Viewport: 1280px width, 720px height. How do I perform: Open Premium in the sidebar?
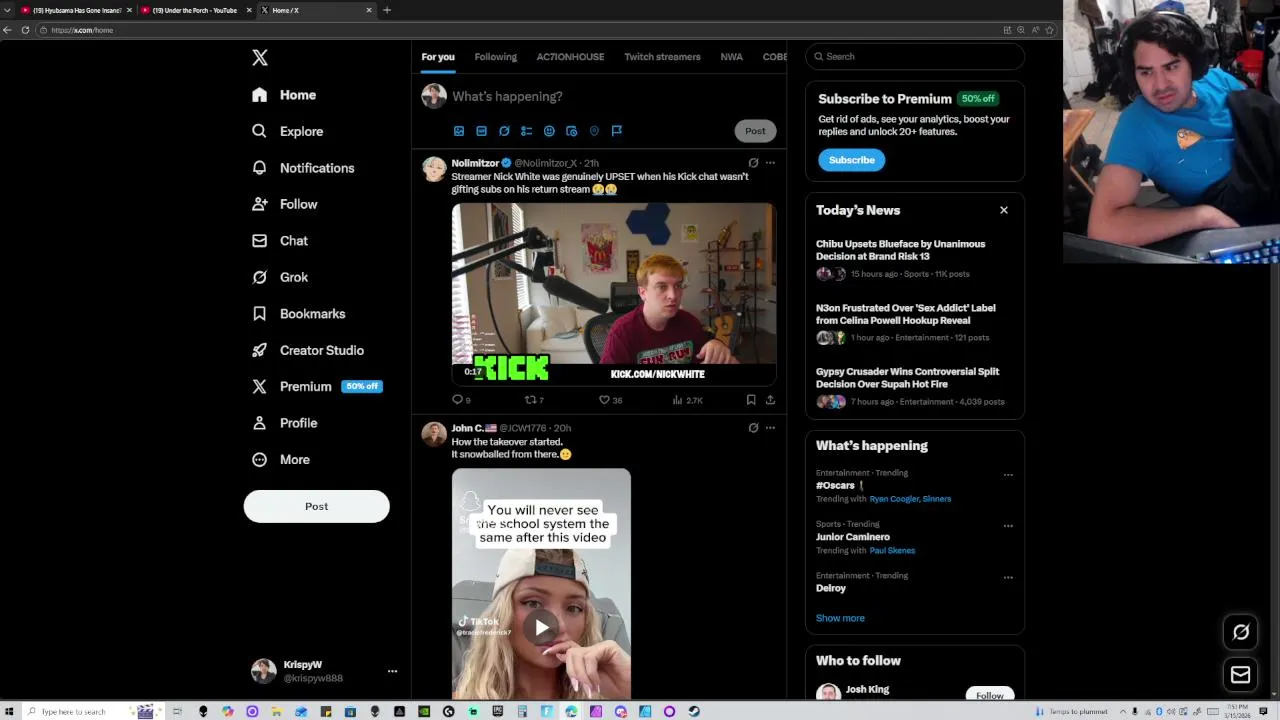(316, 386)
